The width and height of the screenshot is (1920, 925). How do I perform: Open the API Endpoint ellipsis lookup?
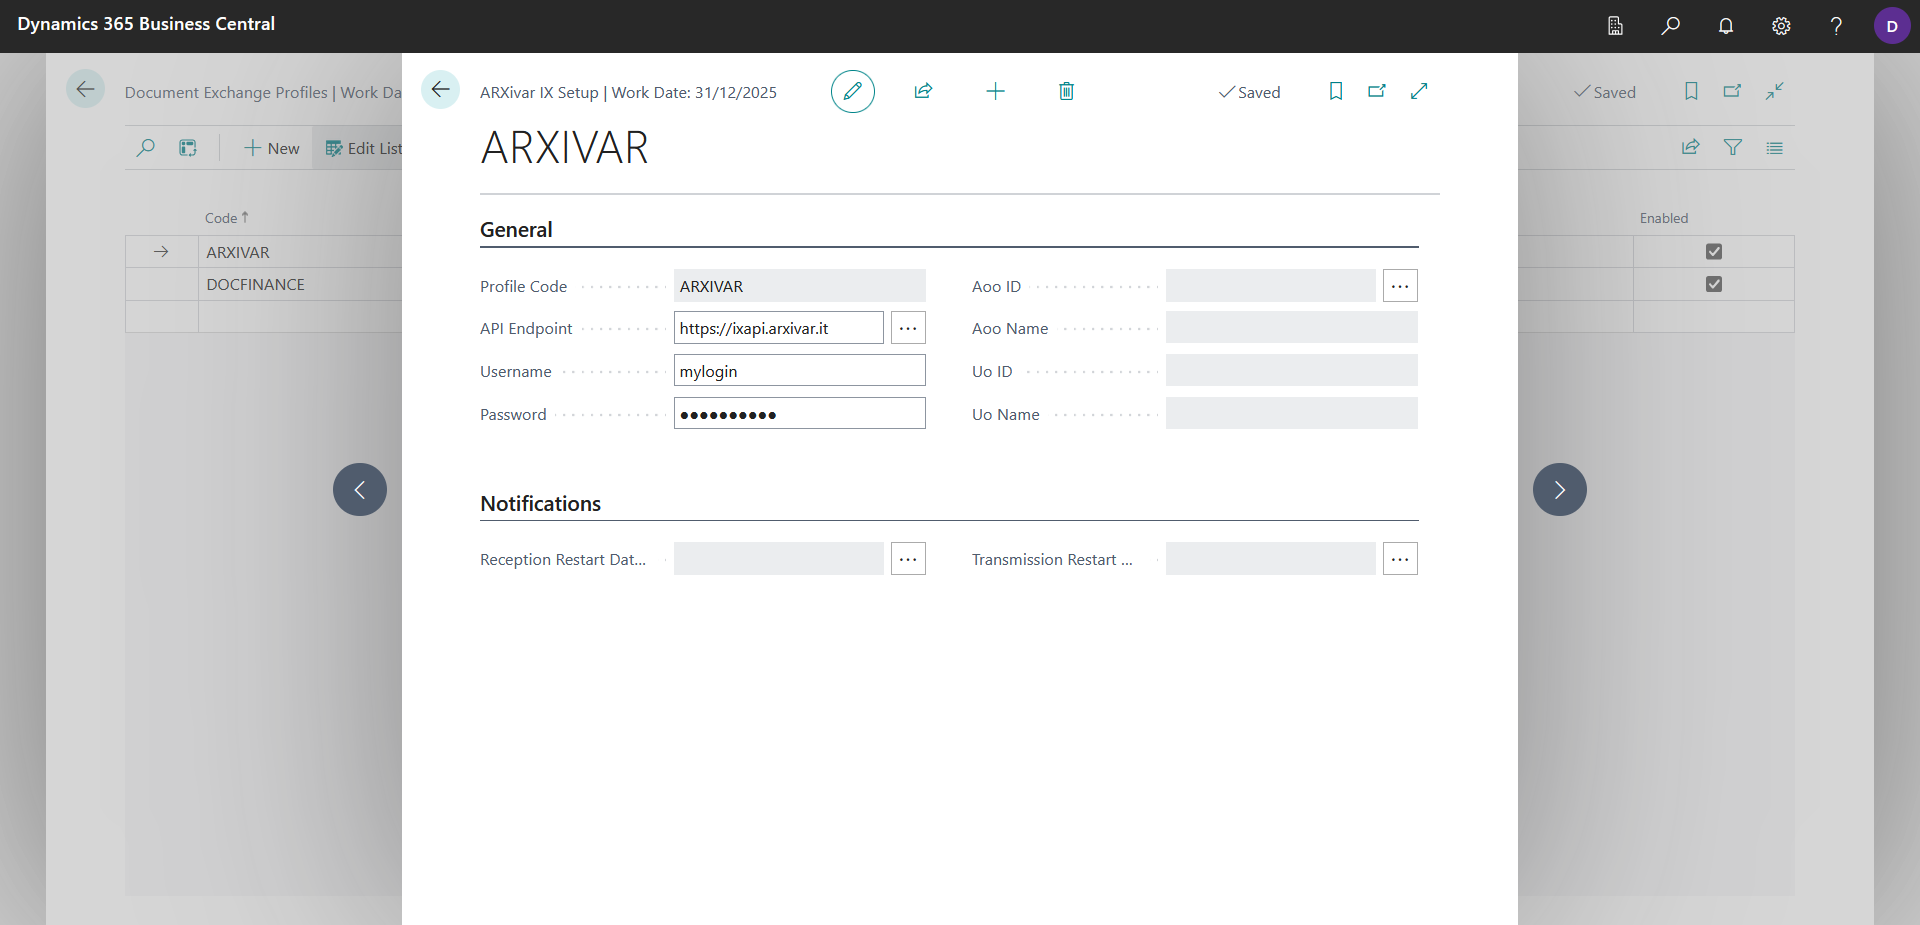908,328
